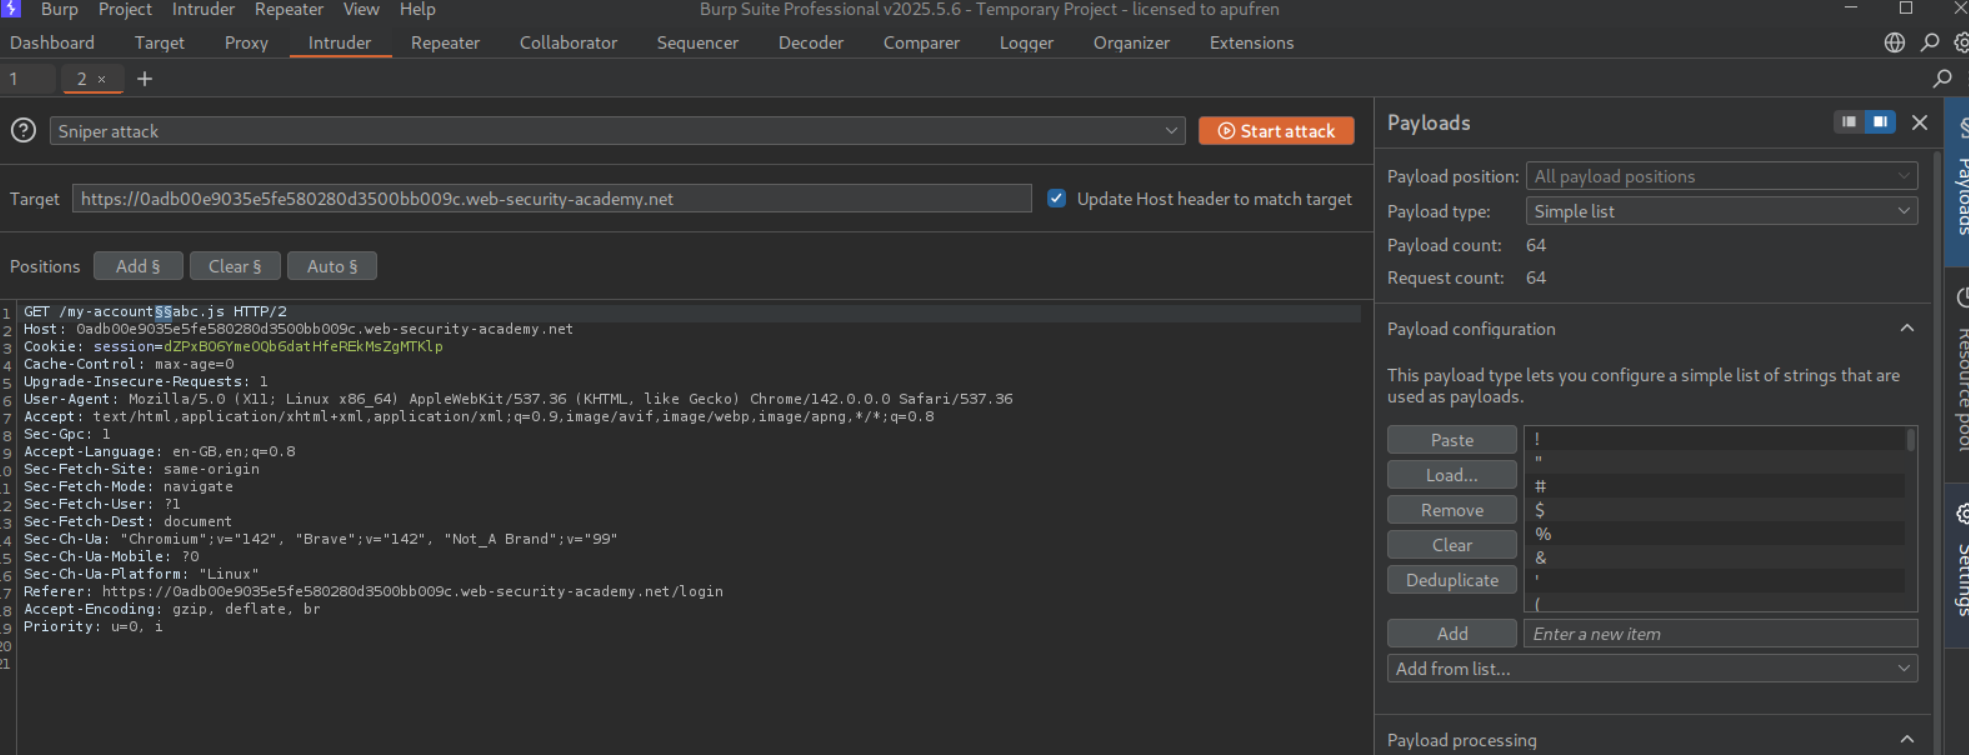This screenshot has width=1969, height=755.
Task: Open the browser globe icon in toolbar
Action: pos(1894,43)
